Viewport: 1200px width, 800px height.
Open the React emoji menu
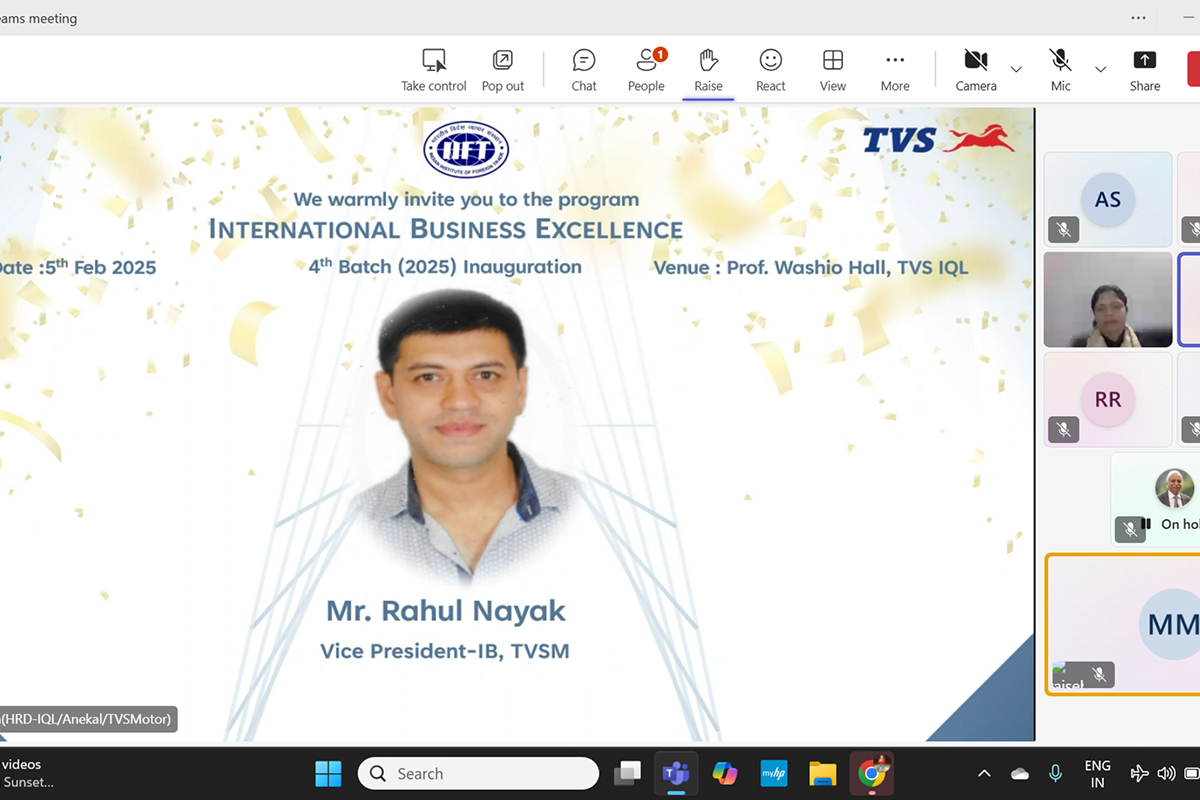[x=770, y=70]
